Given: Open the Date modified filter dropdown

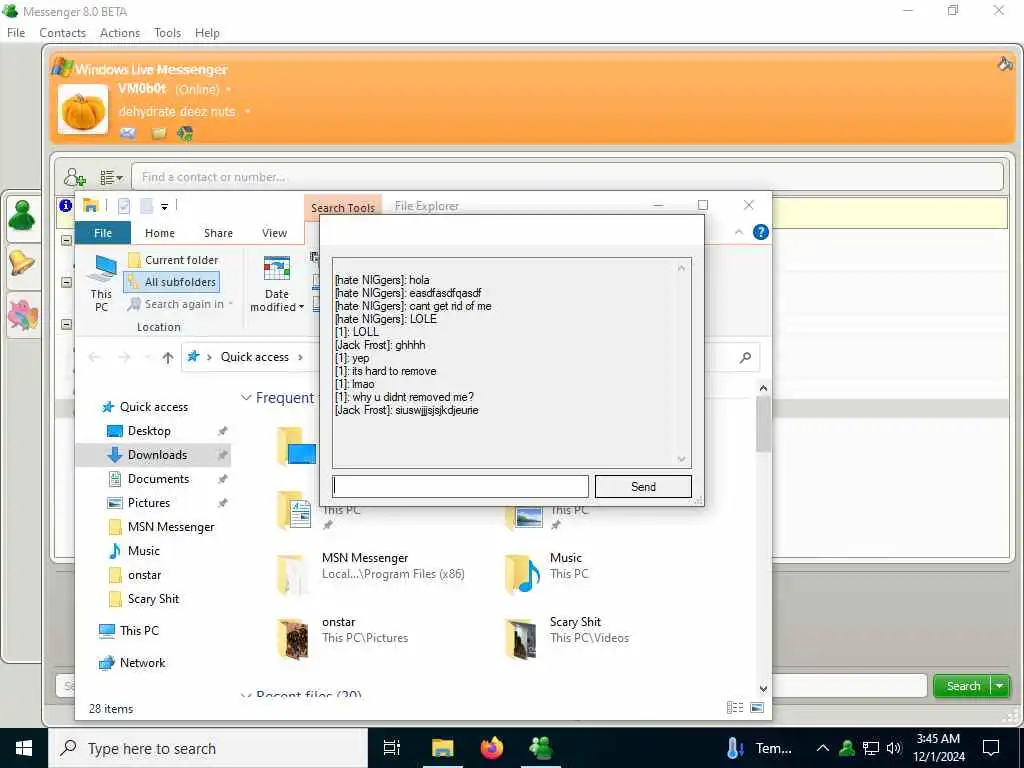Looking at the screenshot, I should 277,284.
